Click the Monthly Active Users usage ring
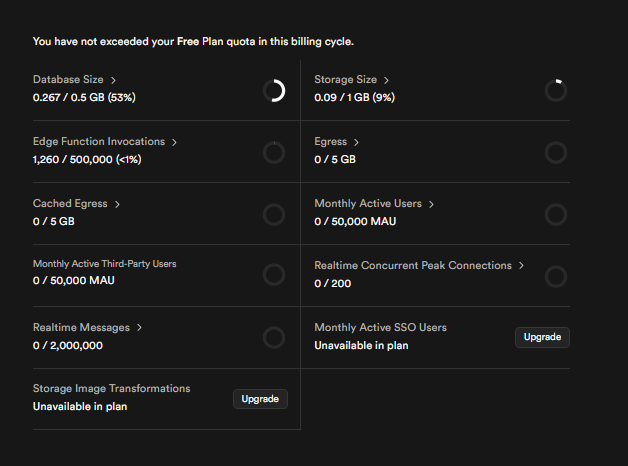The image size is (628, 466). [x=556, y=215]
